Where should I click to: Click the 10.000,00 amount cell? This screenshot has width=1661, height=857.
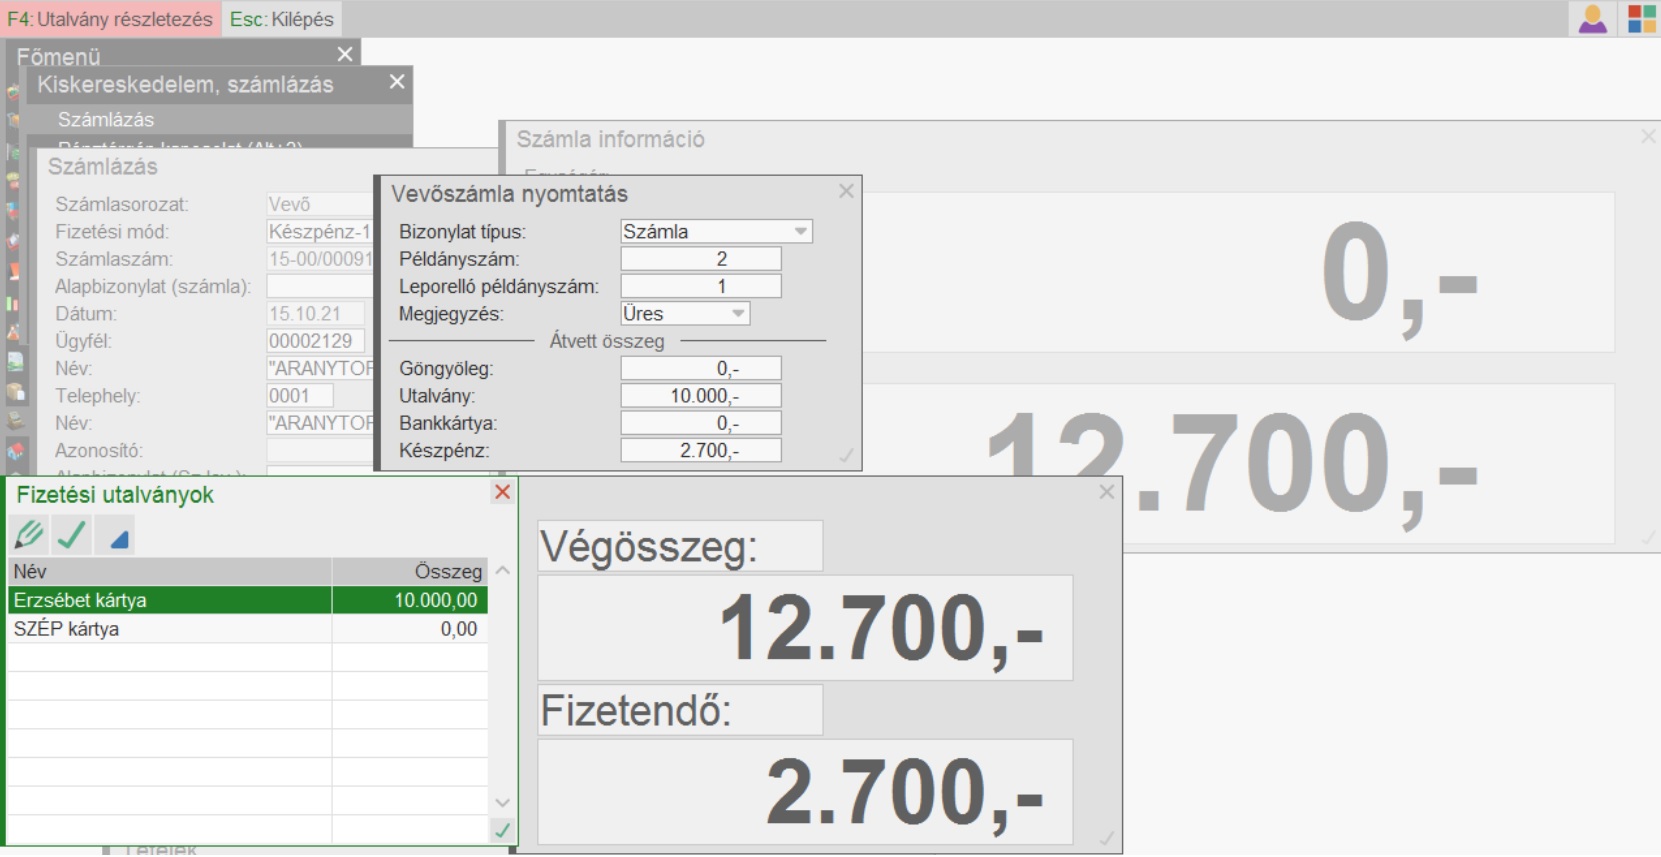click(x=410, y=600)
